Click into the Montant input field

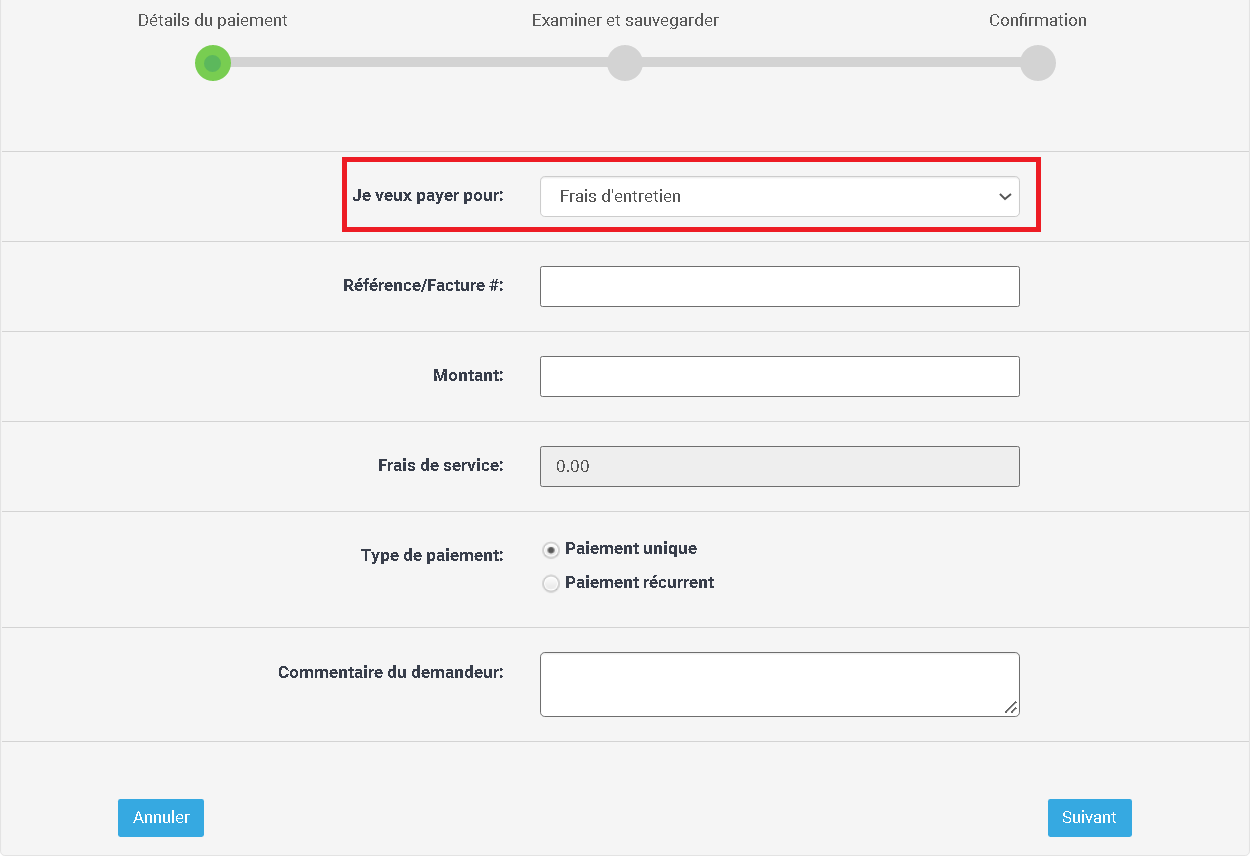pyautogui.click(x=779, y=377)
